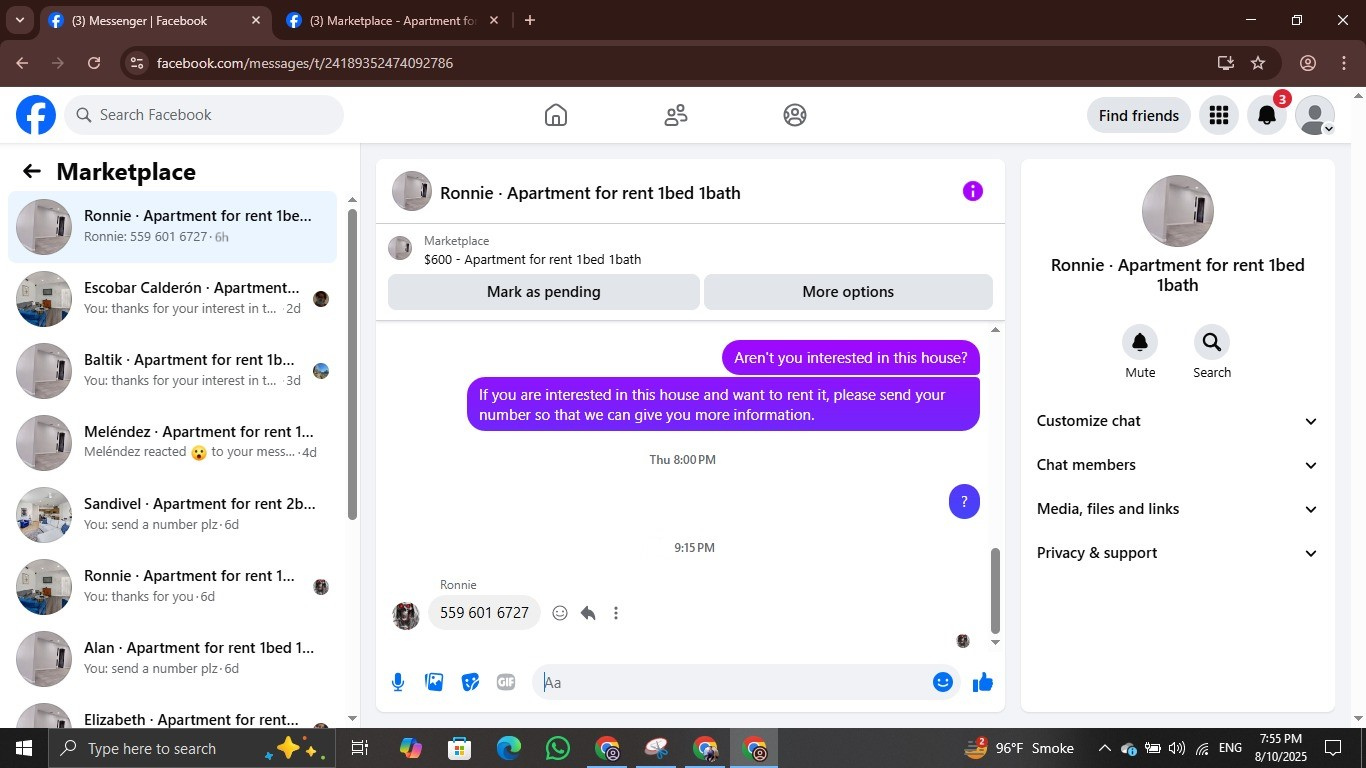
Task: Click the Windows Start button
Action: pos(23,748)
